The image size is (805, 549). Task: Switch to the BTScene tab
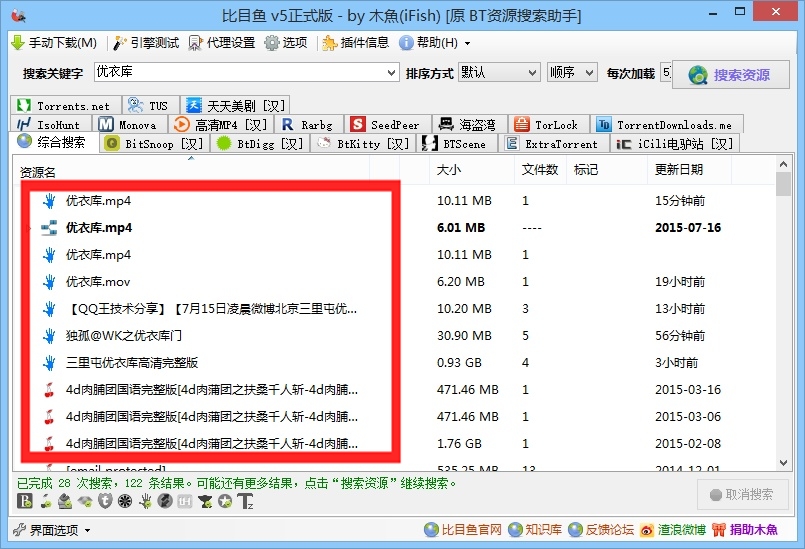(456, 144)
